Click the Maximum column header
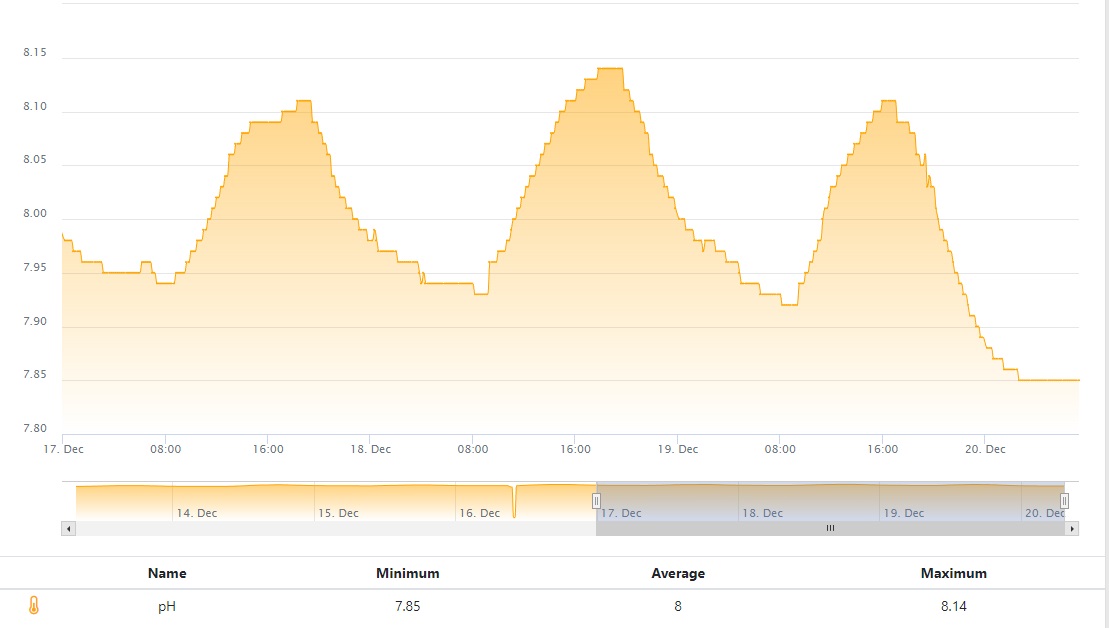The height and width of the screenshot is (628, 1109). 953,574
